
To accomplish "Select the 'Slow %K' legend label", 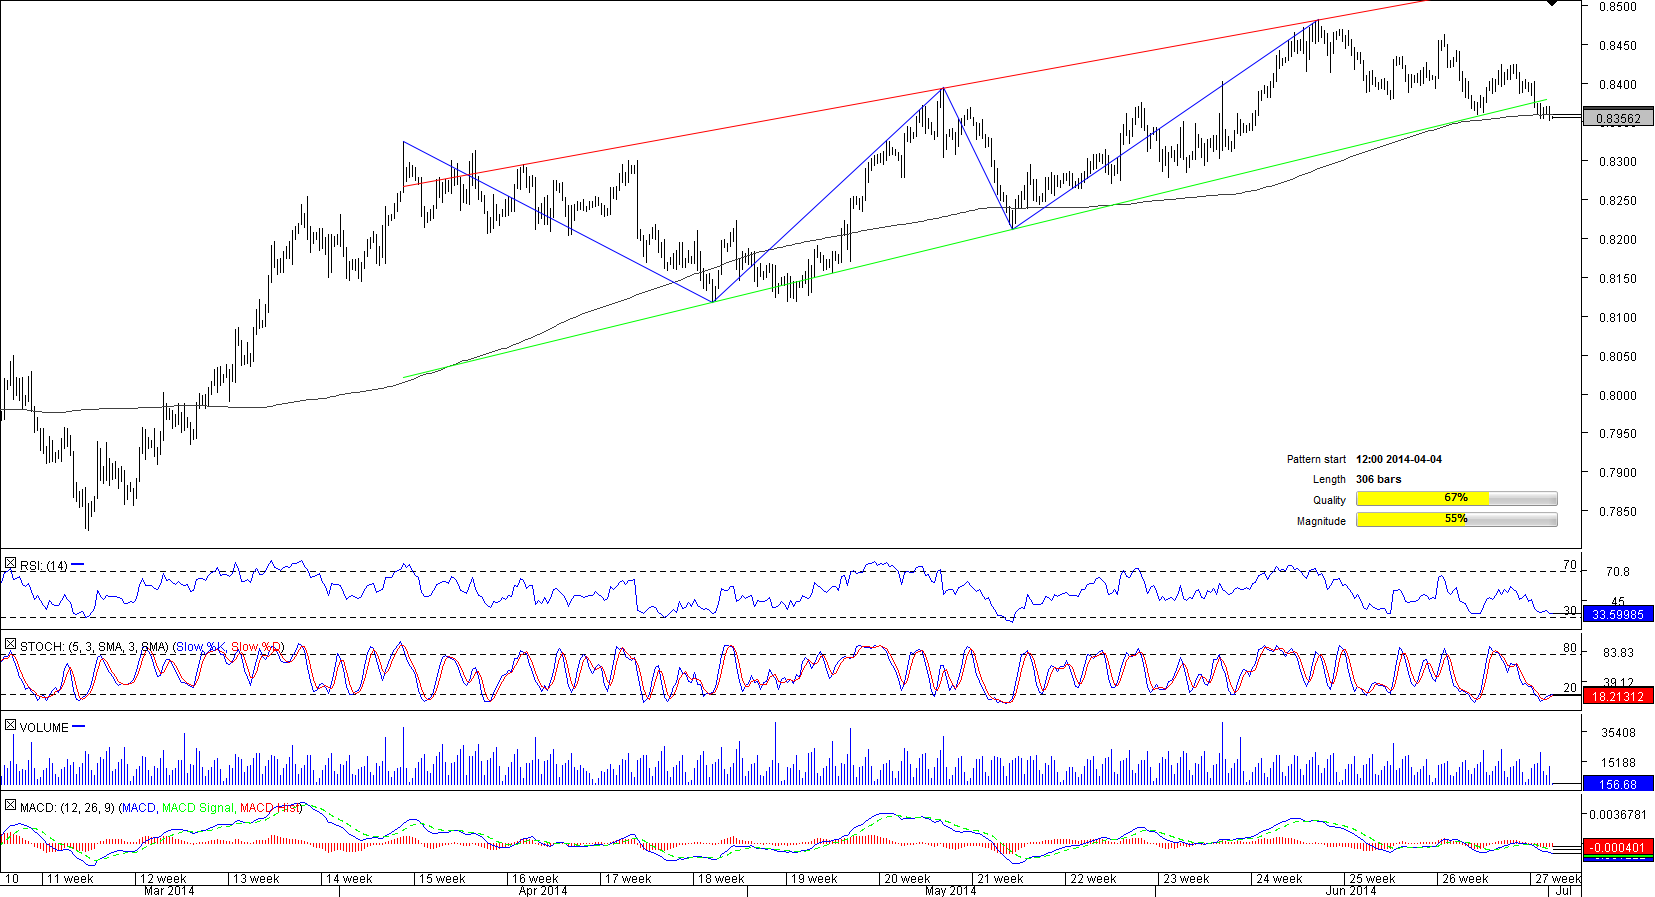I will (x=200, y=647).
